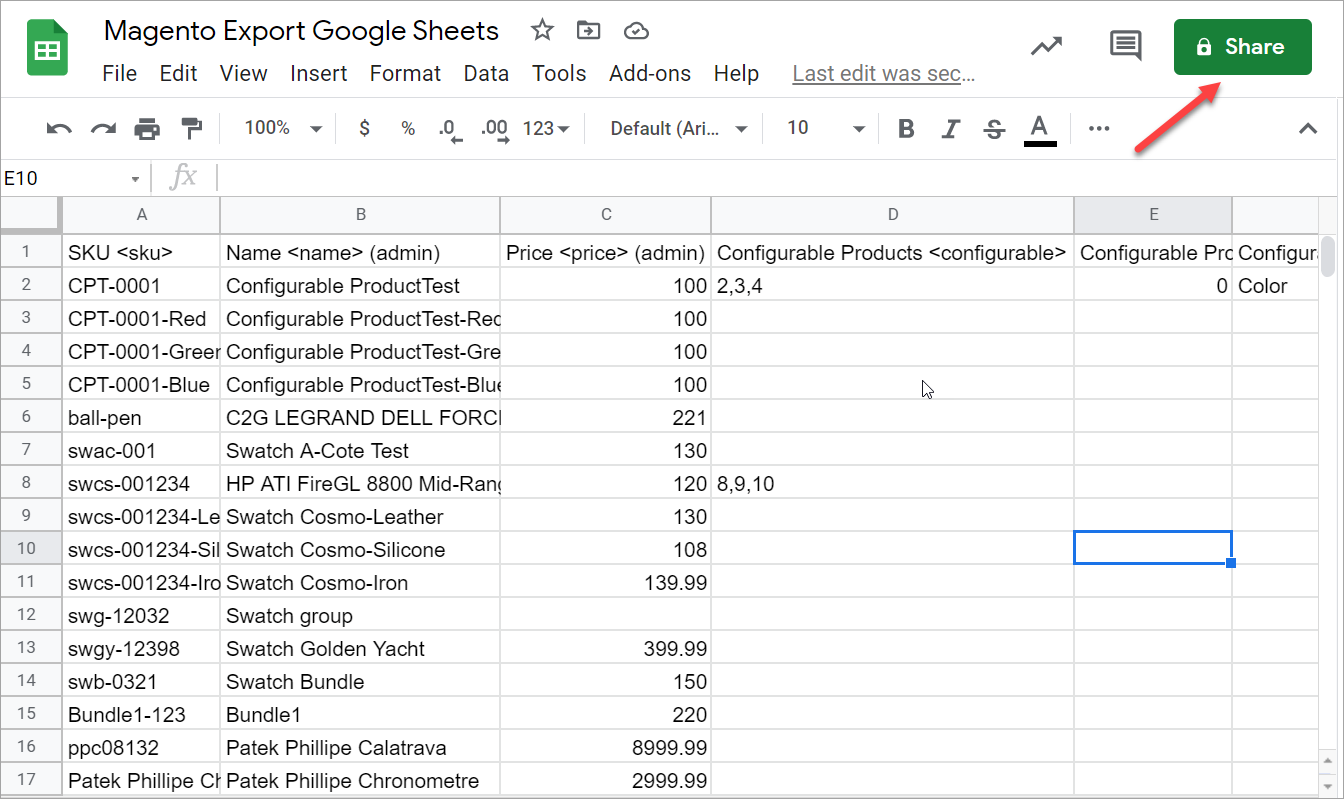
Task: Format as currency with dollar icon
Action: tap(364, 128)
